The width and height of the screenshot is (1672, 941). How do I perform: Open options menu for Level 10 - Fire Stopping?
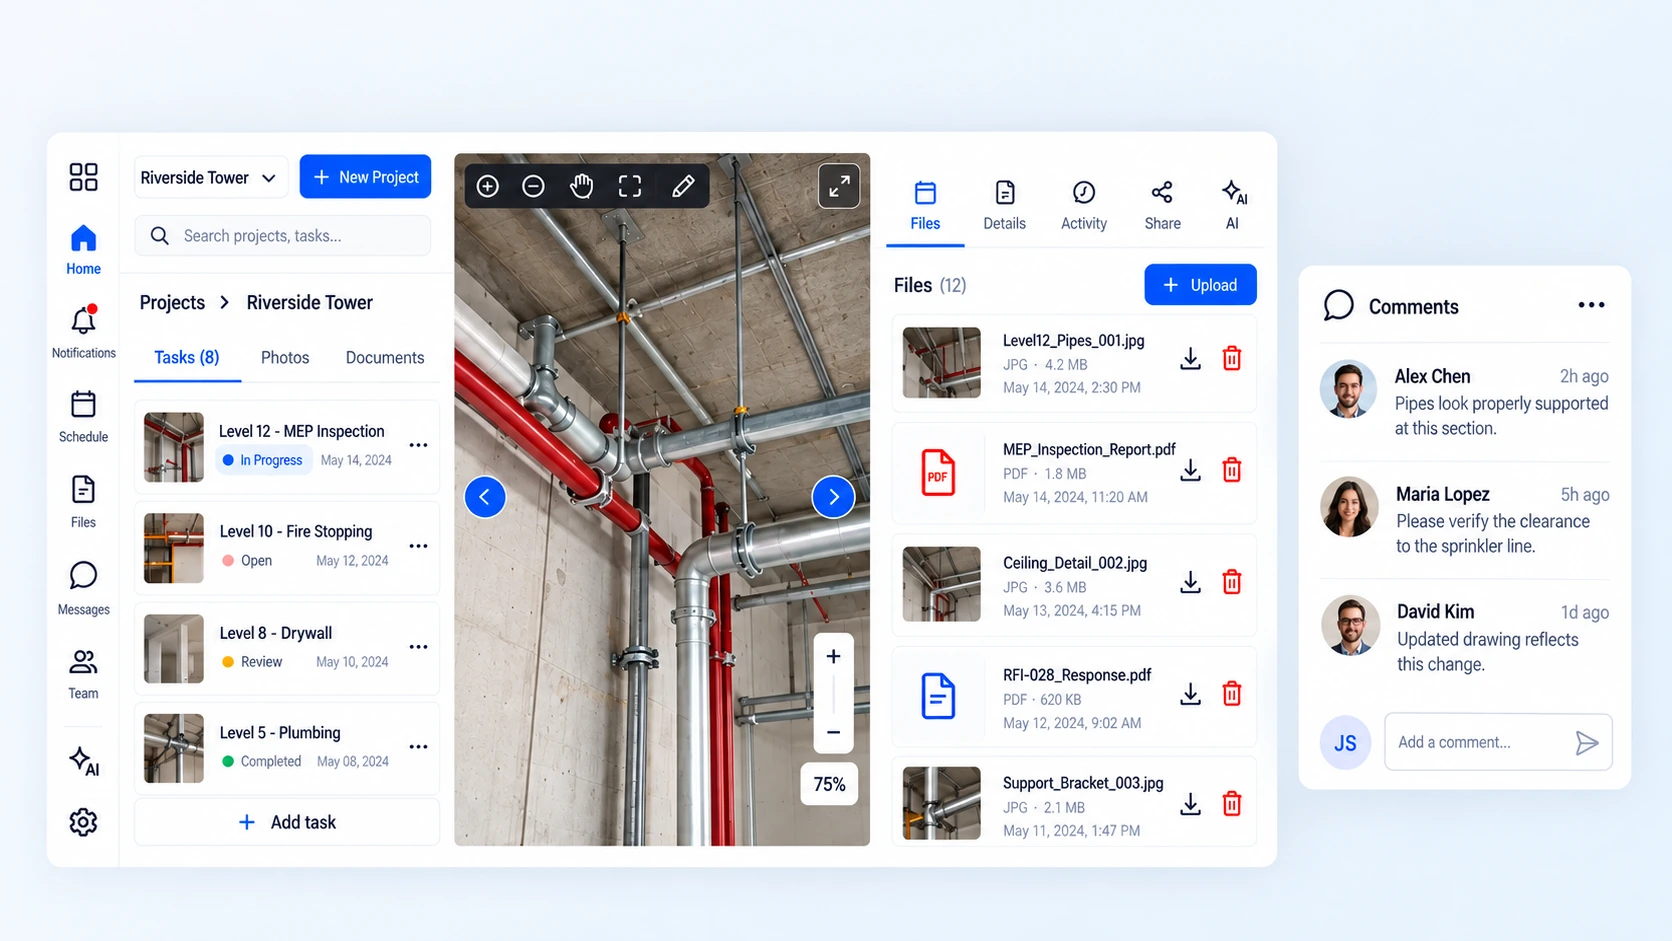(x=418, y=547)
